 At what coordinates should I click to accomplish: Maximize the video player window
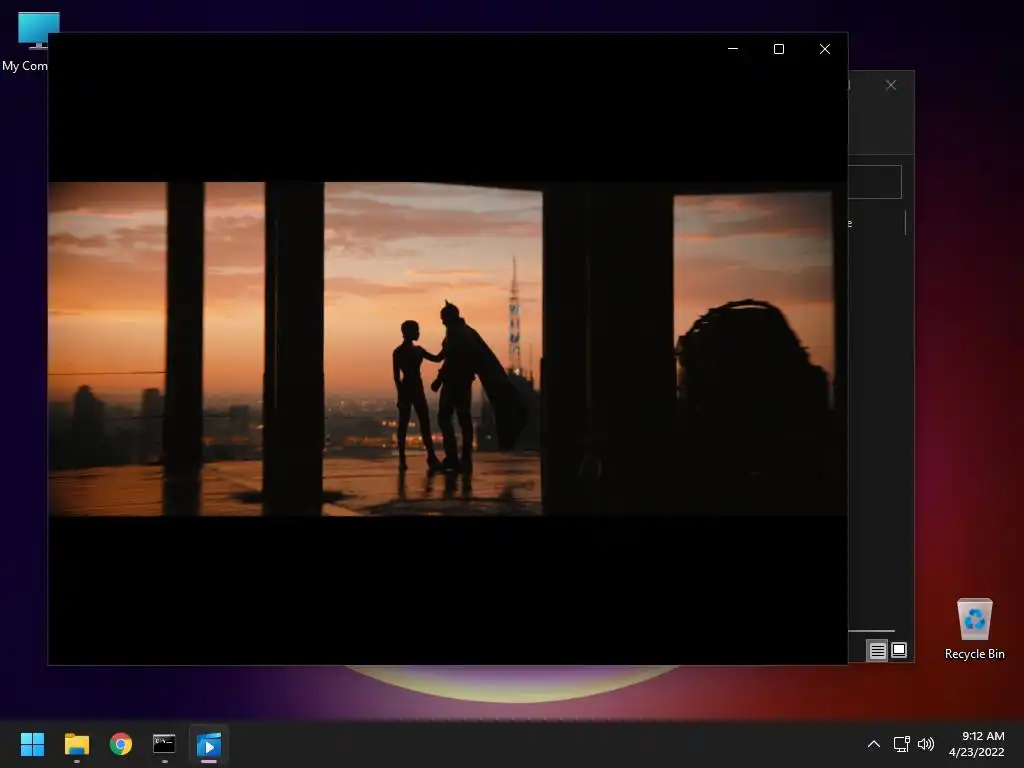coord(778,49)
